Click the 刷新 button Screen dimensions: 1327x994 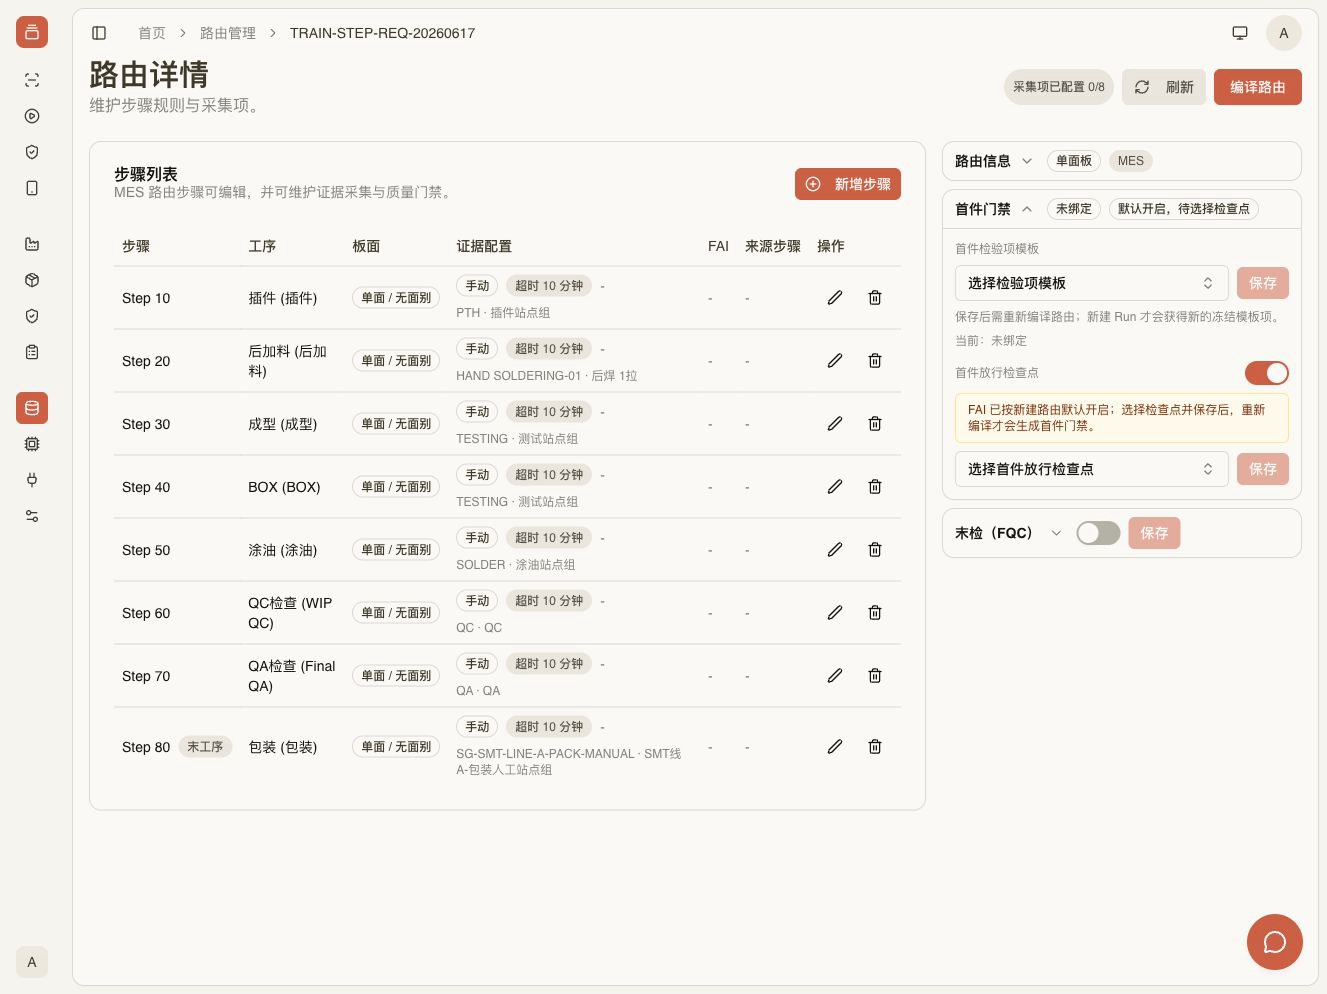(1164, 87)
